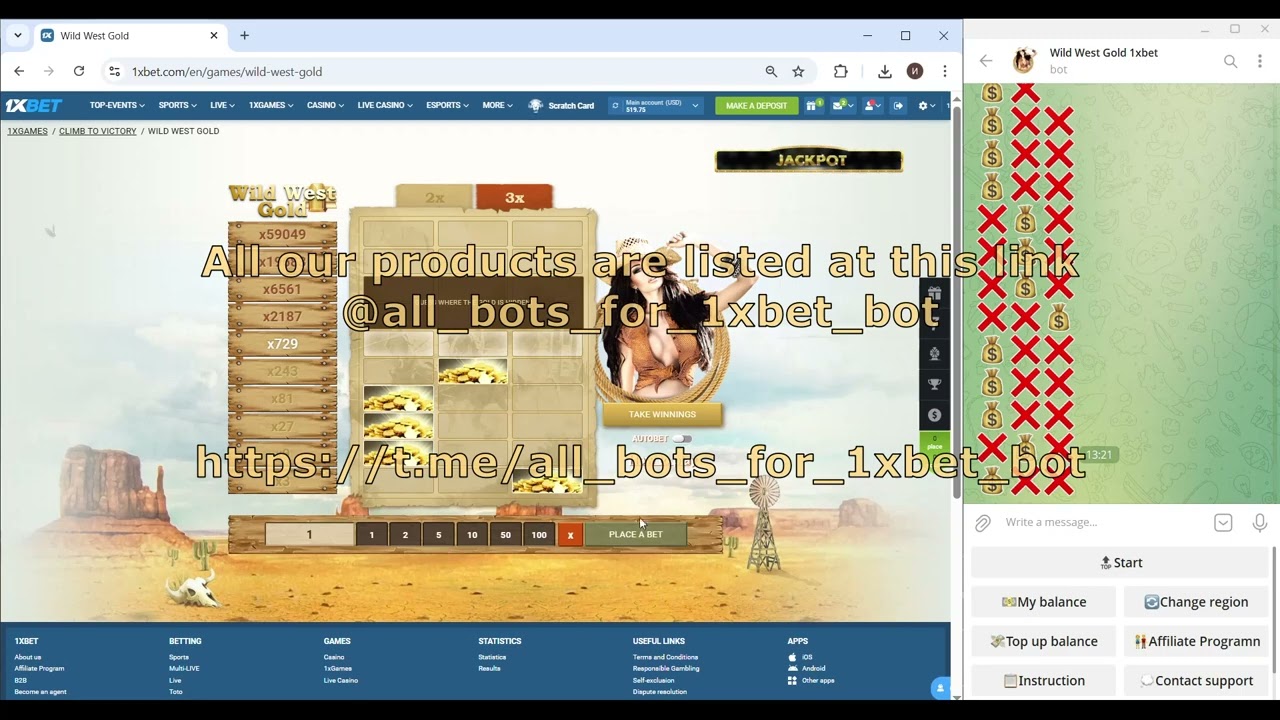Image resolution: width=1280 pixels, height=720 pixels.
Task: Expand the Live Casino menu
Action: click(385, 105)
